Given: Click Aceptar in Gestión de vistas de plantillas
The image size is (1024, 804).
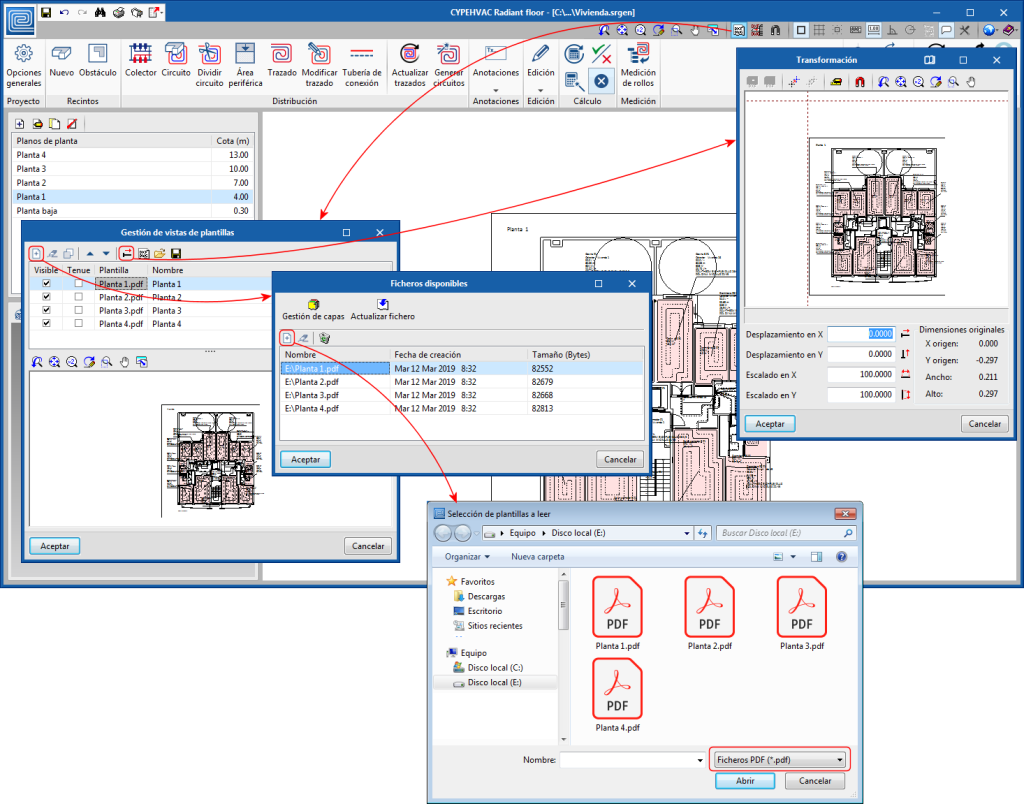Looking at the screenshot, I should [55, 546].
